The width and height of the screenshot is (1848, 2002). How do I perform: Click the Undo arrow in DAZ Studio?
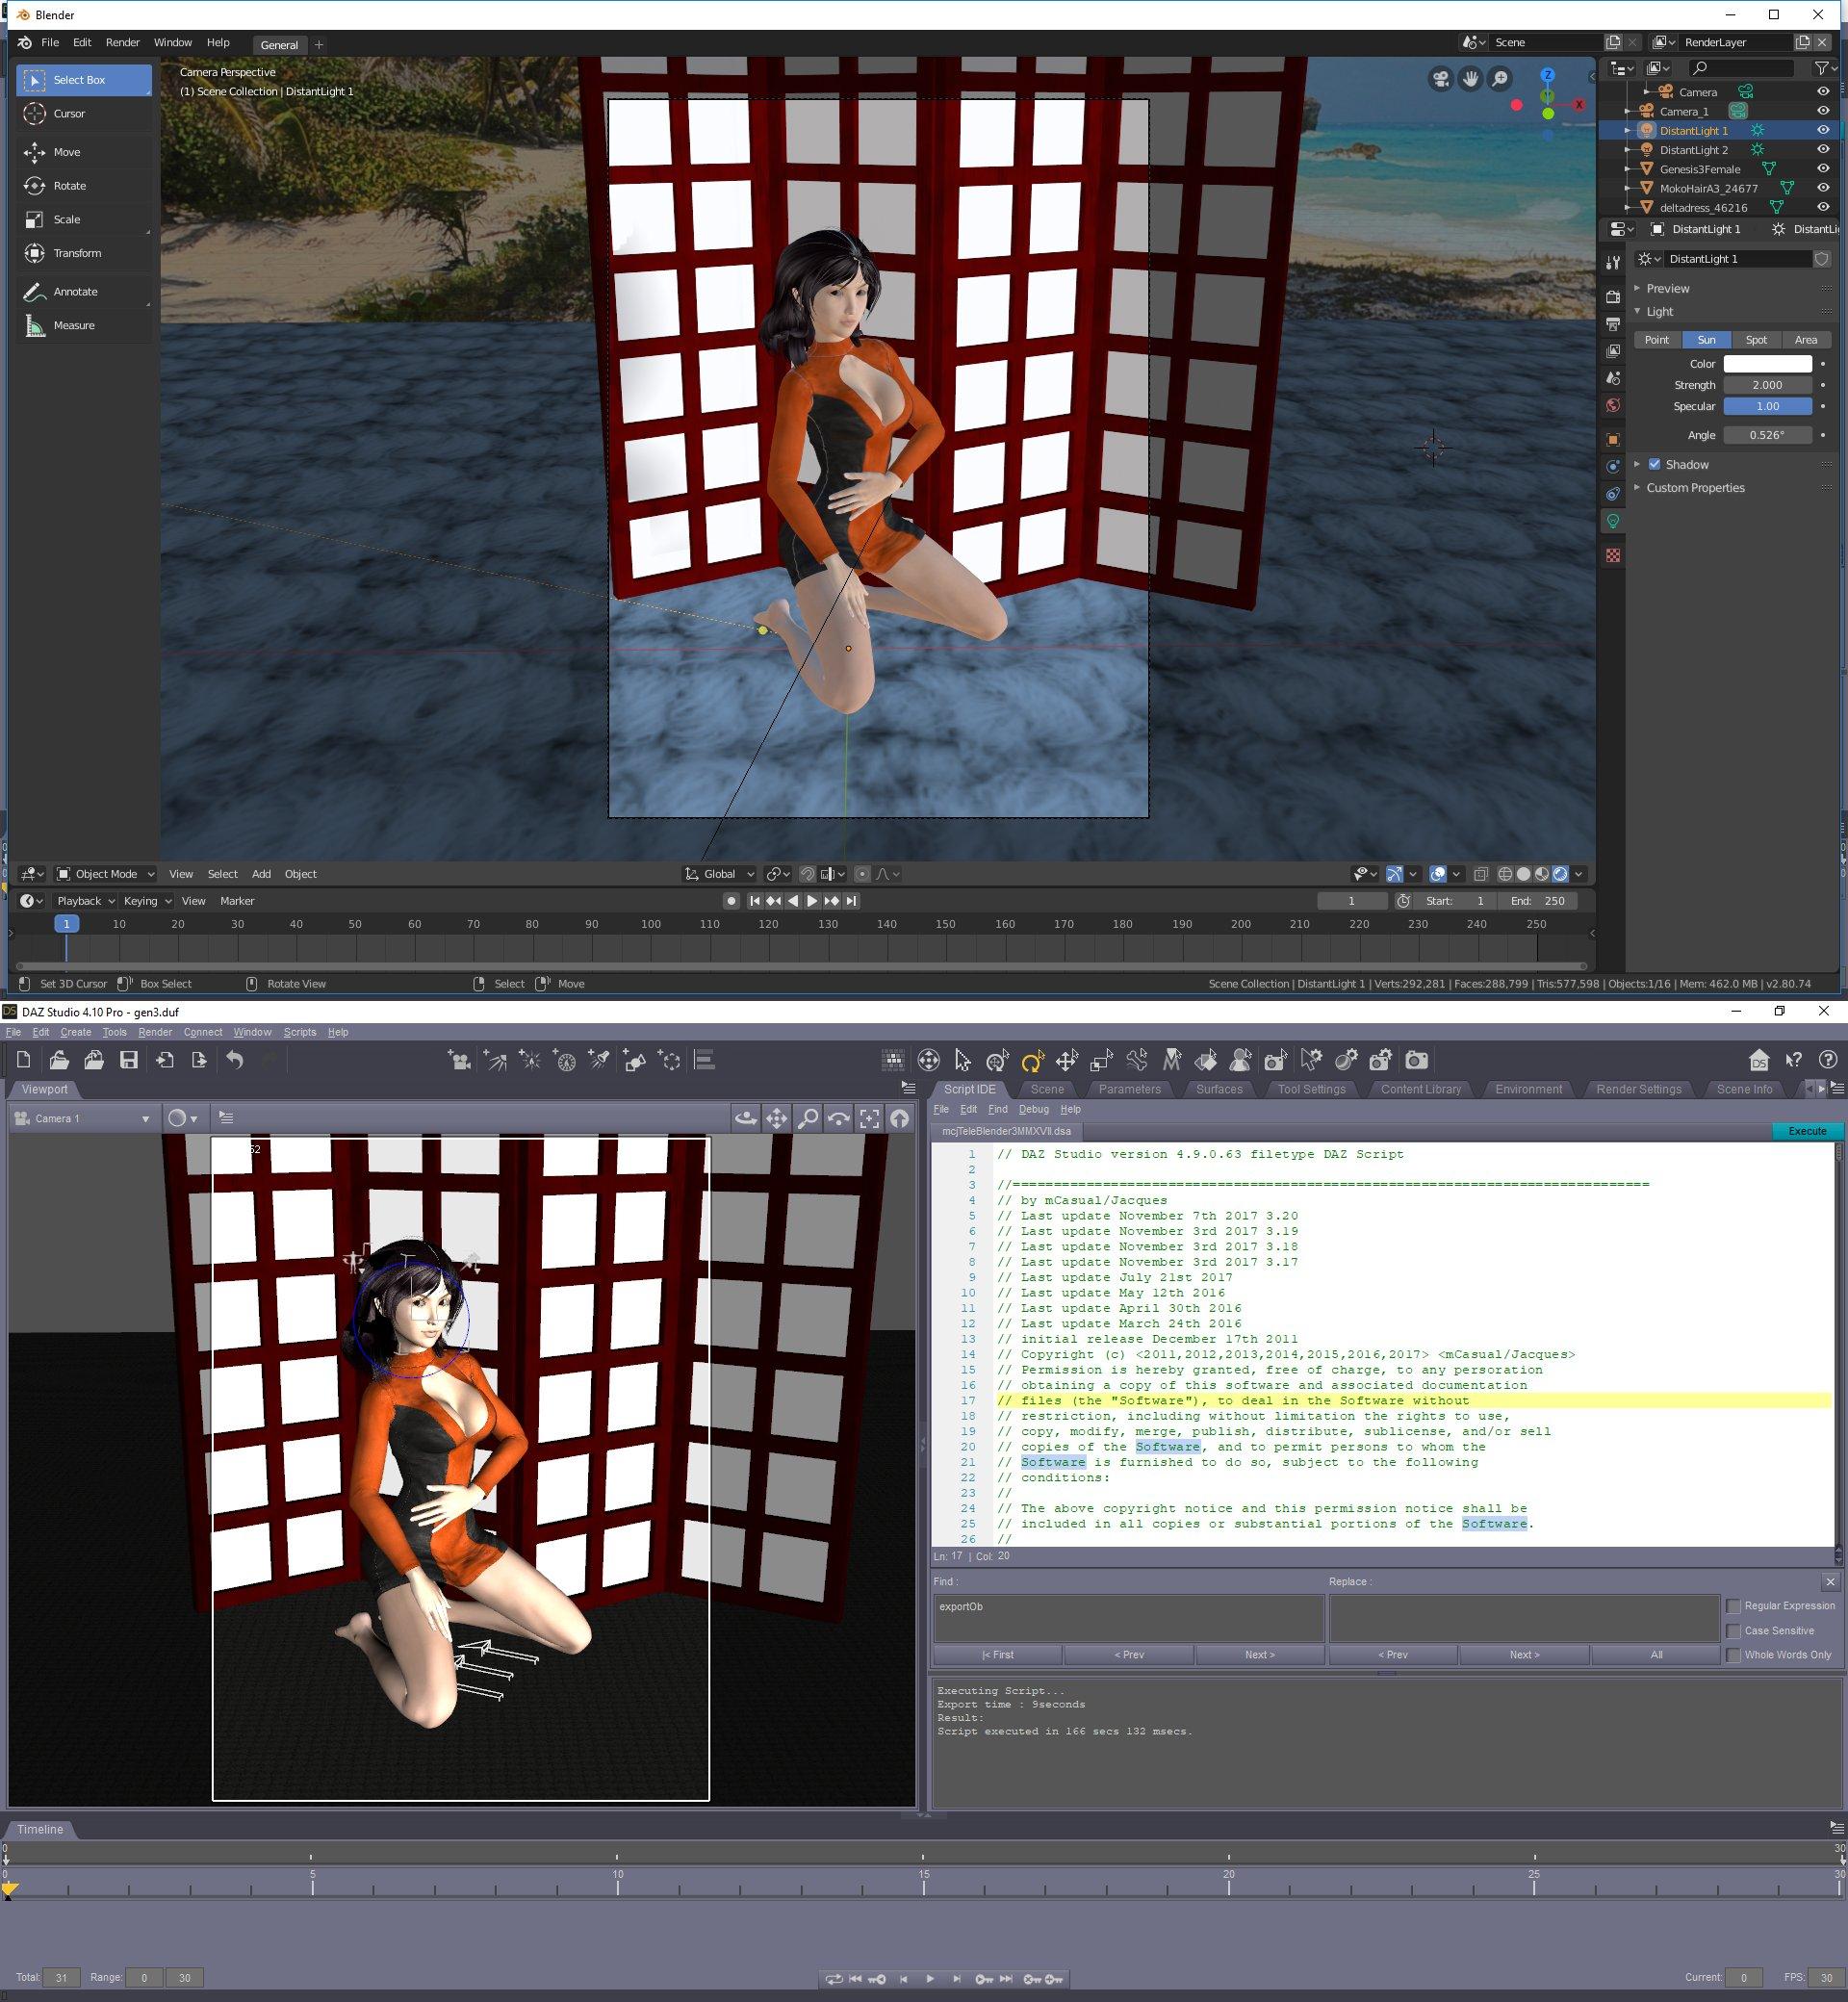pyautogui.click(x=235, y=1061)
